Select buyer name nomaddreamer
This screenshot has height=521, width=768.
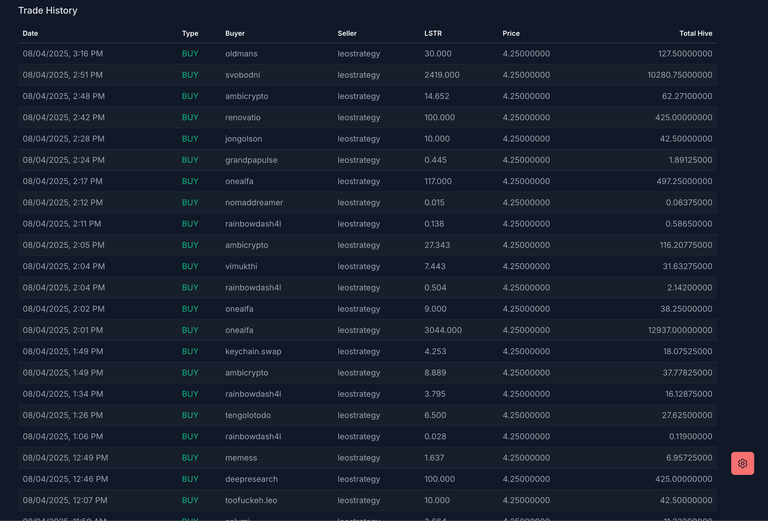tap(254, 203)
